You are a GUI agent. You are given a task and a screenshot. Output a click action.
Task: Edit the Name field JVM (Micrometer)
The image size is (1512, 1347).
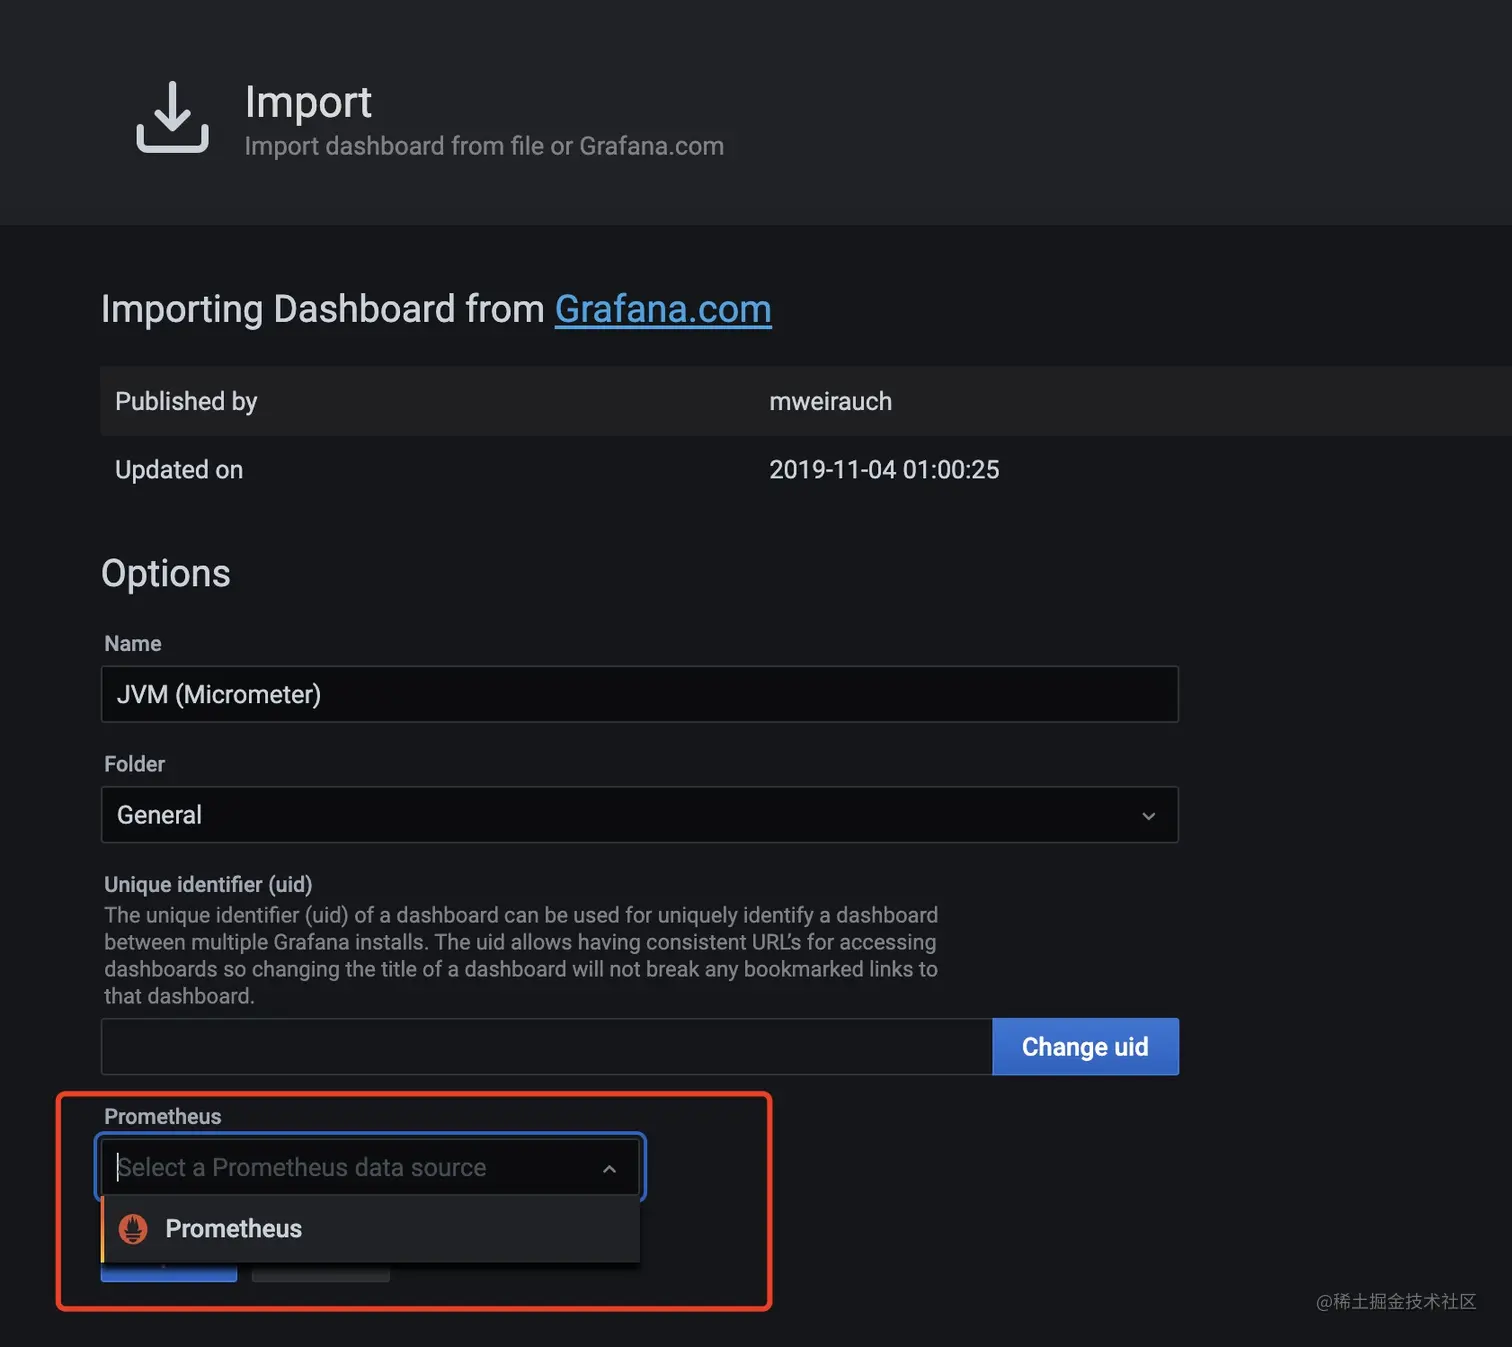pos(640,694)
